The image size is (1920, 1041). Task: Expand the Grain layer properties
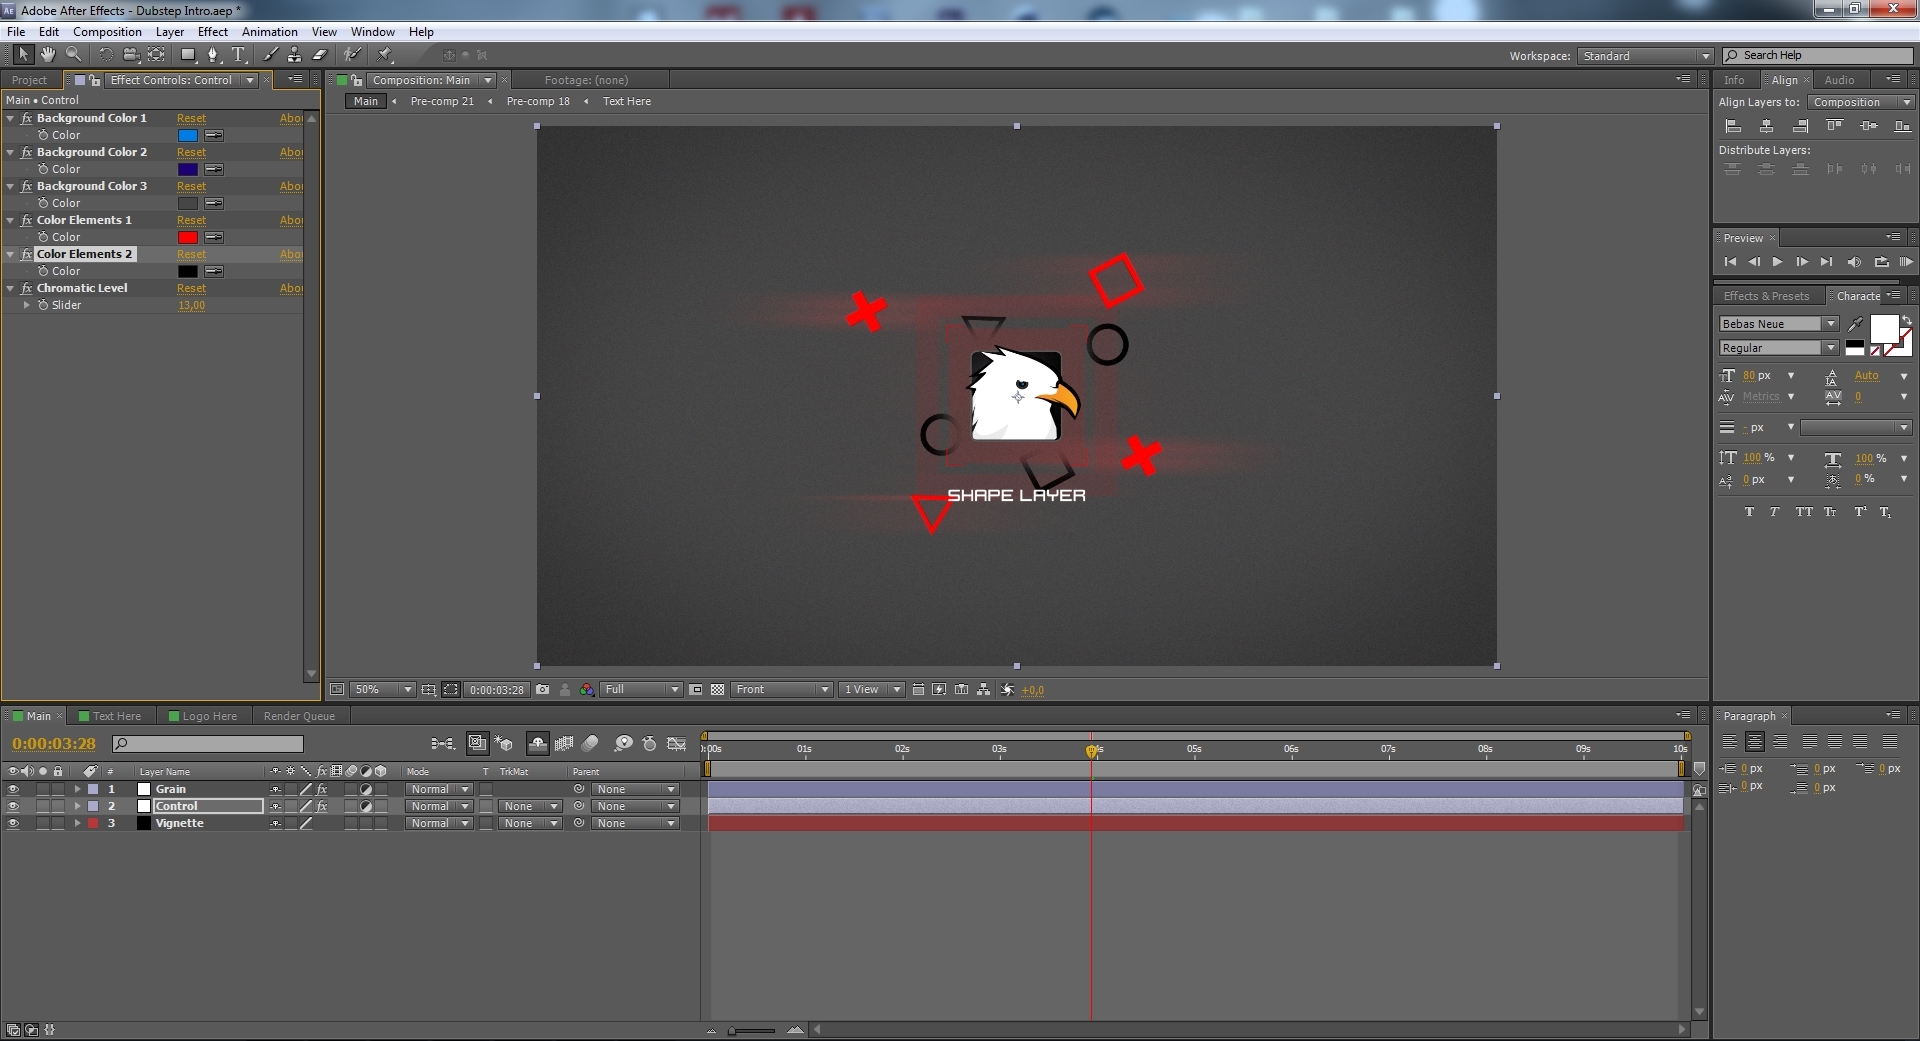(77, 789)
